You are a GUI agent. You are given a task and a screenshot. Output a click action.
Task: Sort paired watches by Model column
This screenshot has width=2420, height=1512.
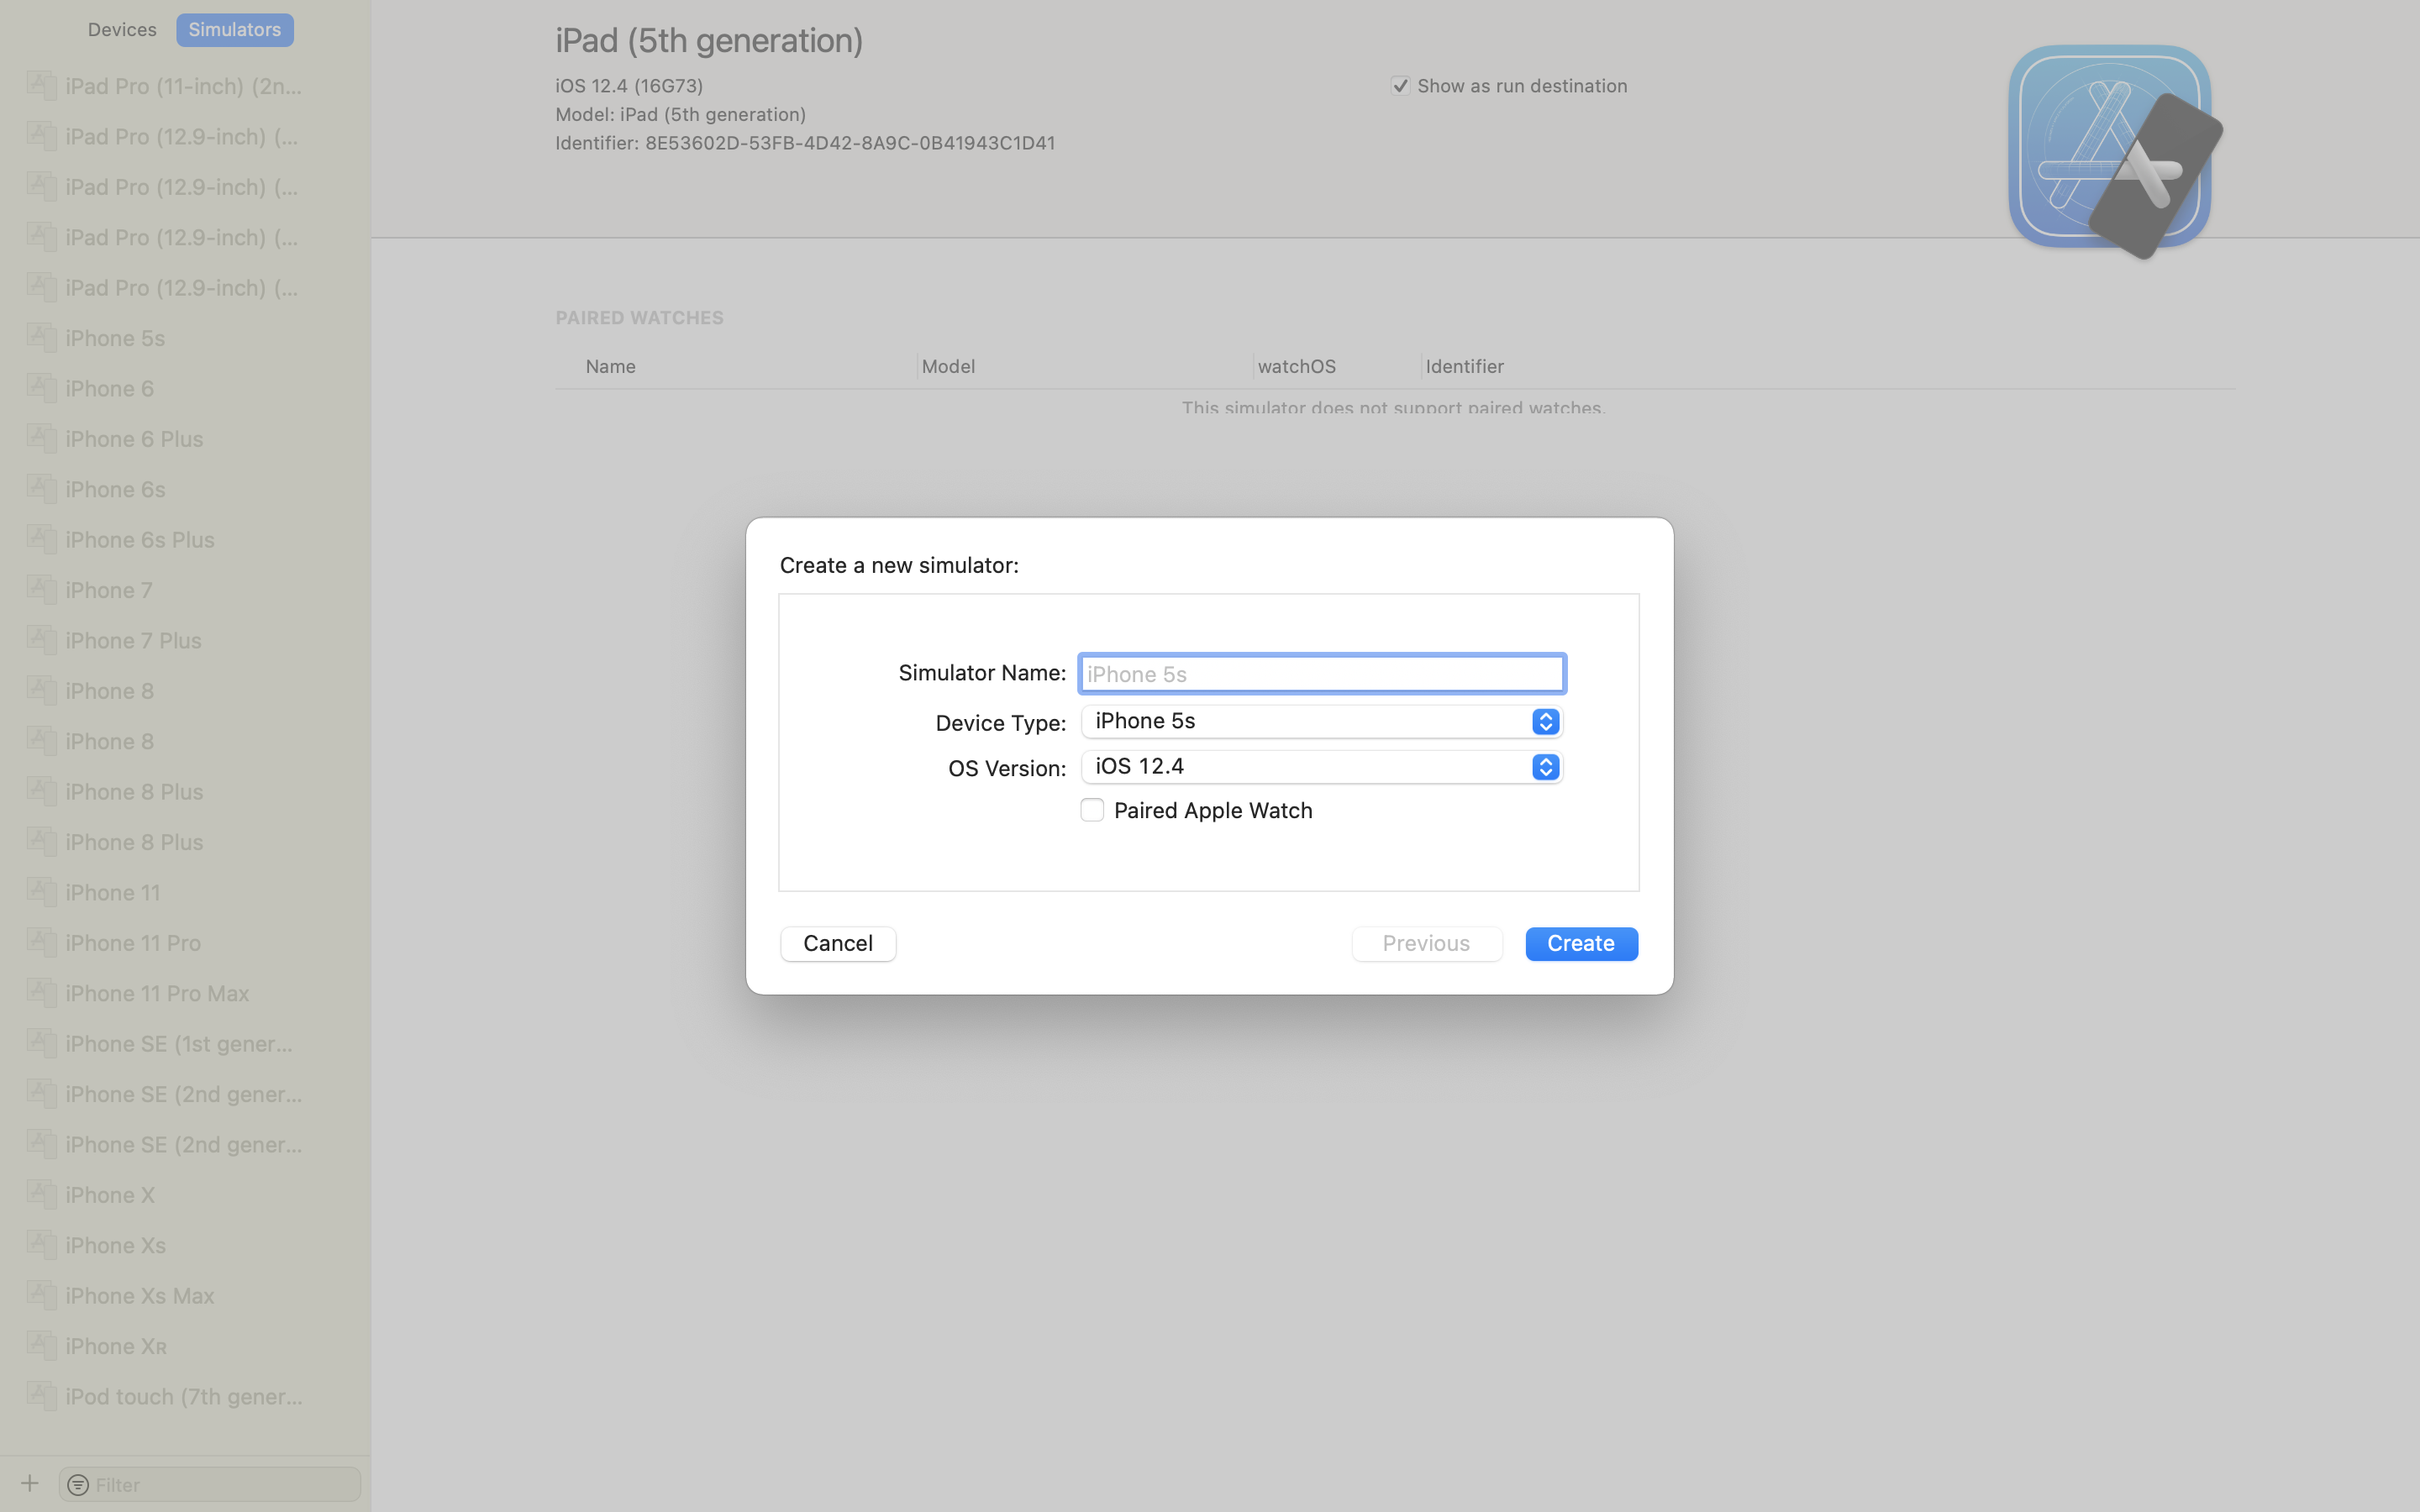coord(948,366)
